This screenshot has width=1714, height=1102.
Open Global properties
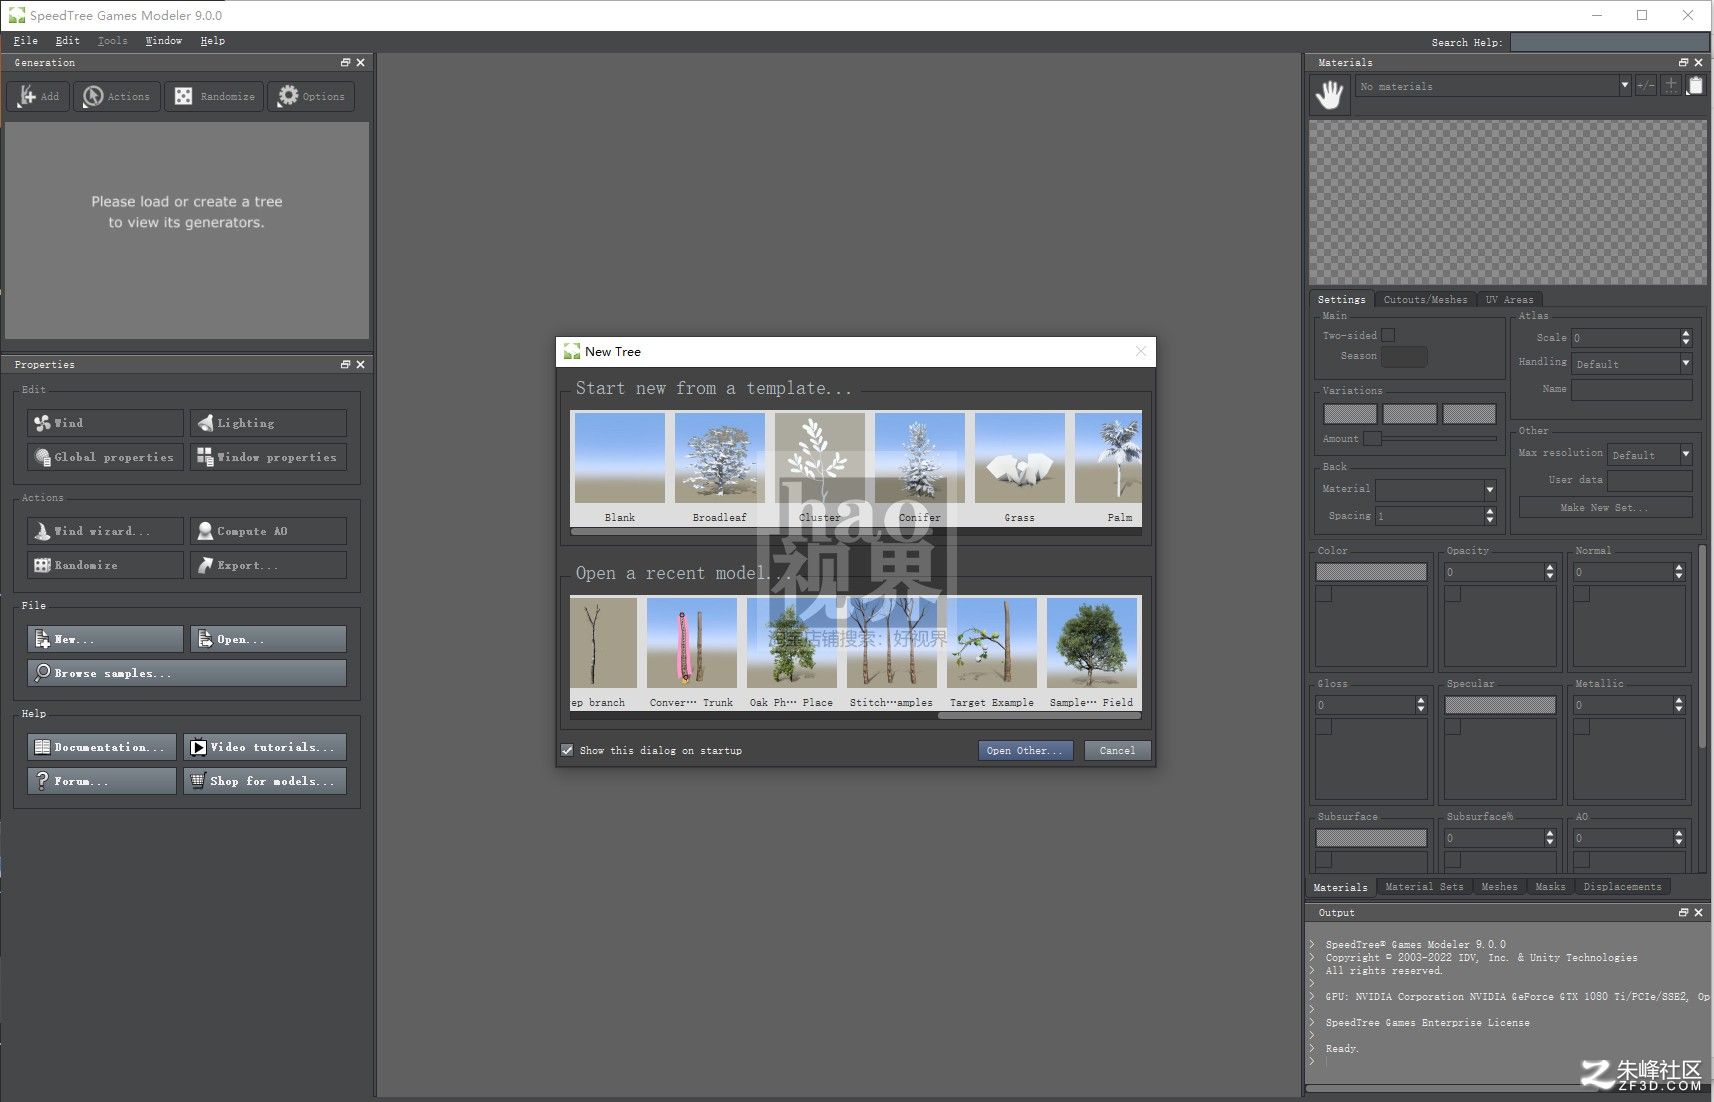[x=105, y=457]
